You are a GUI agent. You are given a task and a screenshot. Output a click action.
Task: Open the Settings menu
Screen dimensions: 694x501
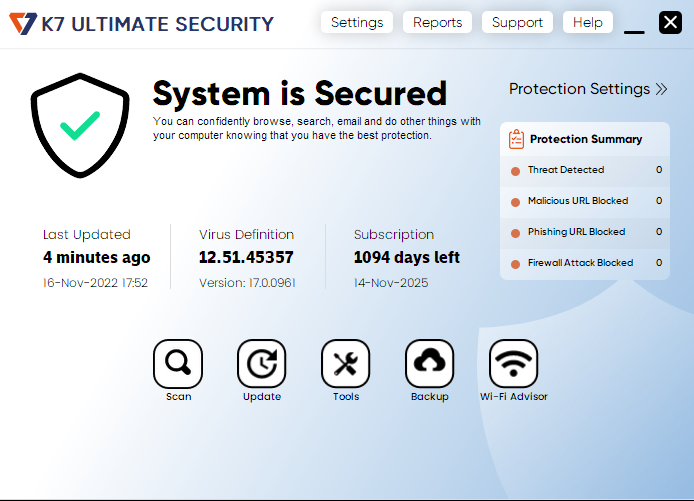357,22
